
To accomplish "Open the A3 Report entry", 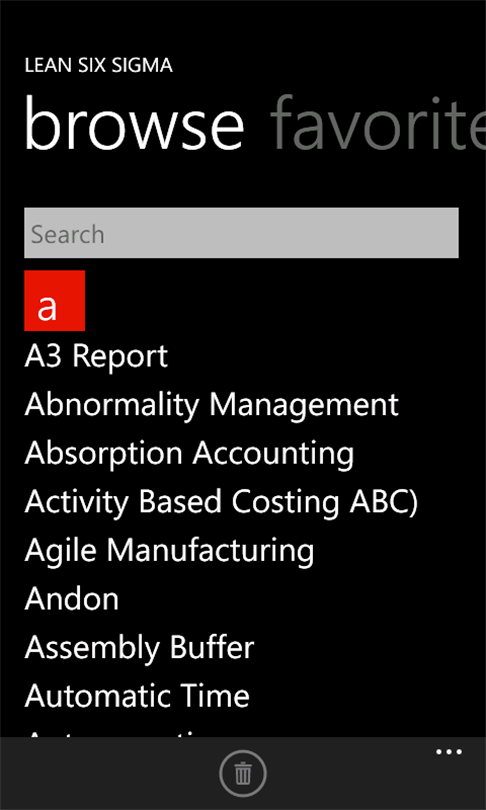I will 96,356.
